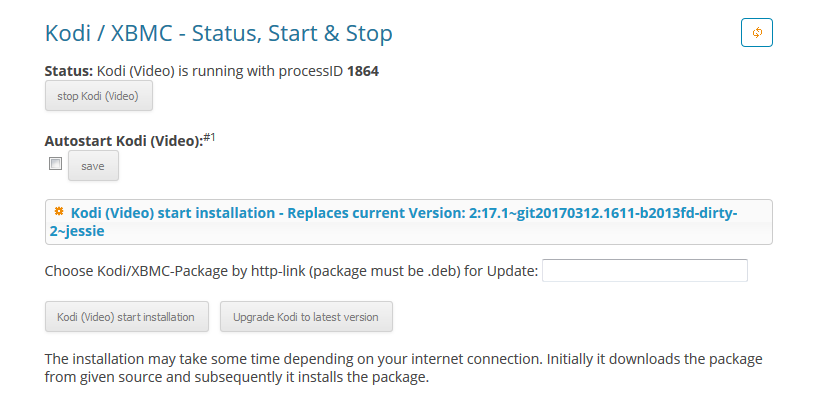Click the bold Status: label
Image resolution: width=818 pixels, height=401 pixels.
point(69,71)
